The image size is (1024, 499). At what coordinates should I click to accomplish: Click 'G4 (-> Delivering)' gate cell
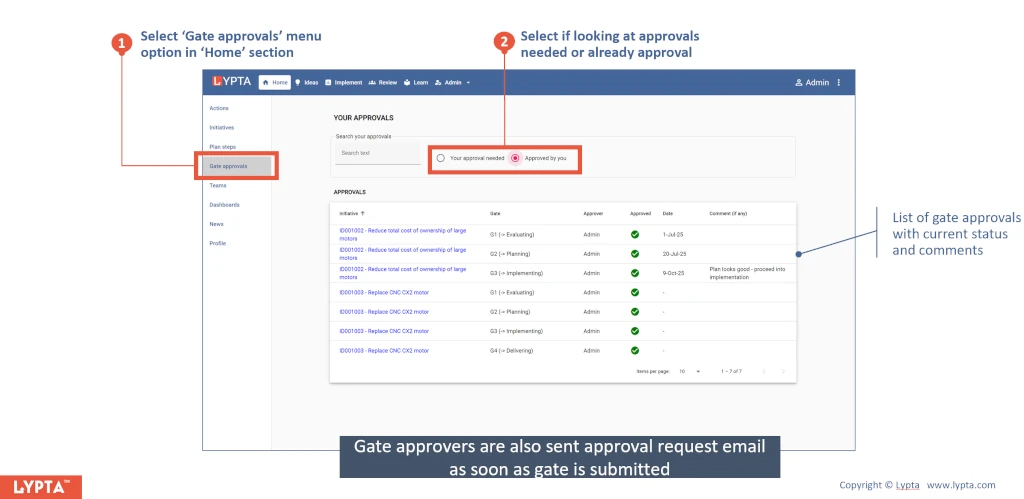(x=511, y=351)
